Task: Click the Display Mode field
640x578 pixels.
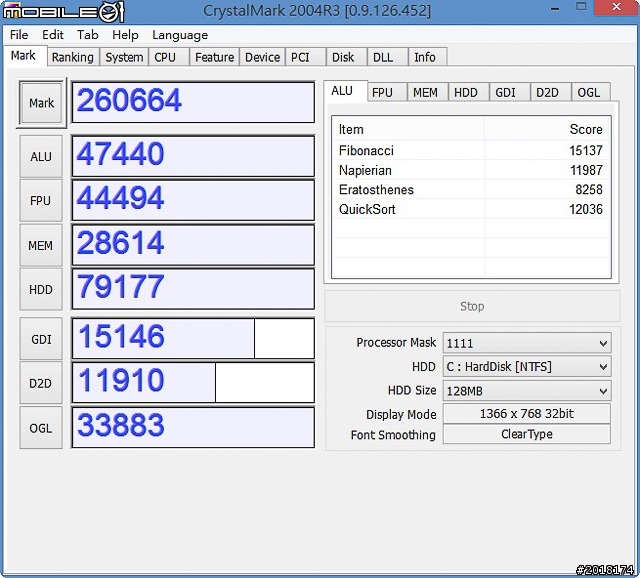Action: pyautogui.click(x=527, y=413)
